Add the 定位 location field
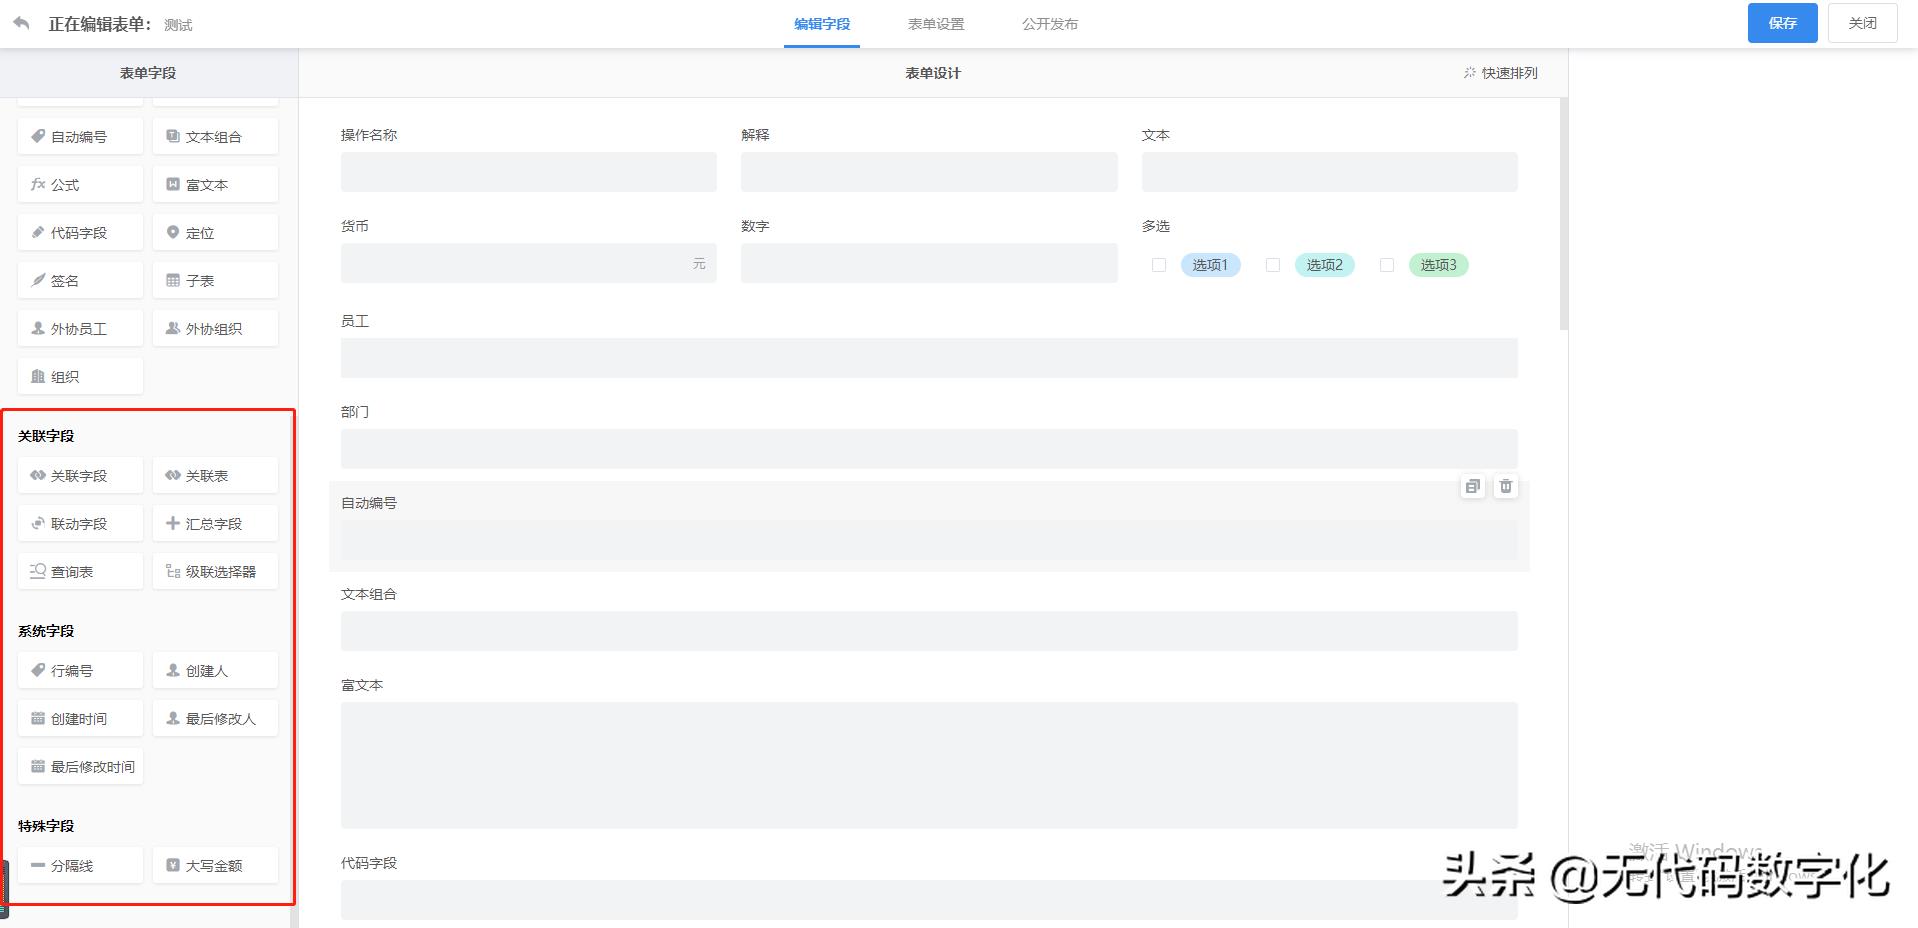This screenshot has width=1918, height=928. [x=215, y=233]
